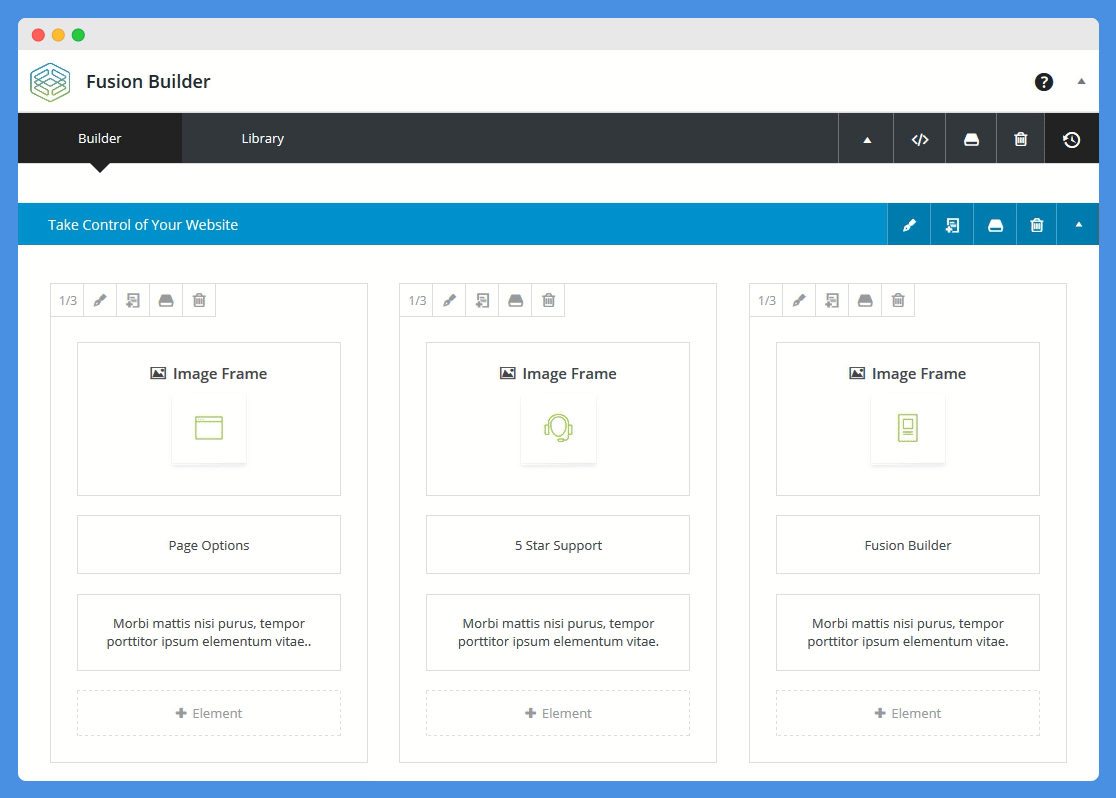Delete the entire page layout via toolbar trash
The width and height of the screenshot is (1116, 798).
[1021, 139]
